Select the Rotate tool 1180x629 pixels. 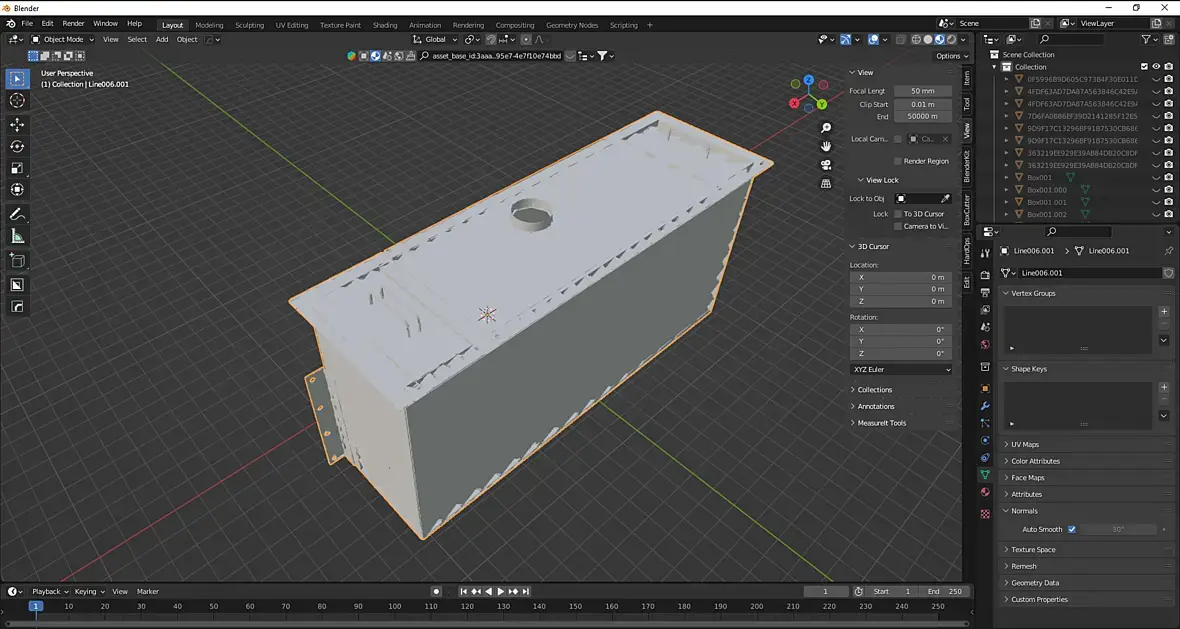pyautogui.click(x=17, y=146)
